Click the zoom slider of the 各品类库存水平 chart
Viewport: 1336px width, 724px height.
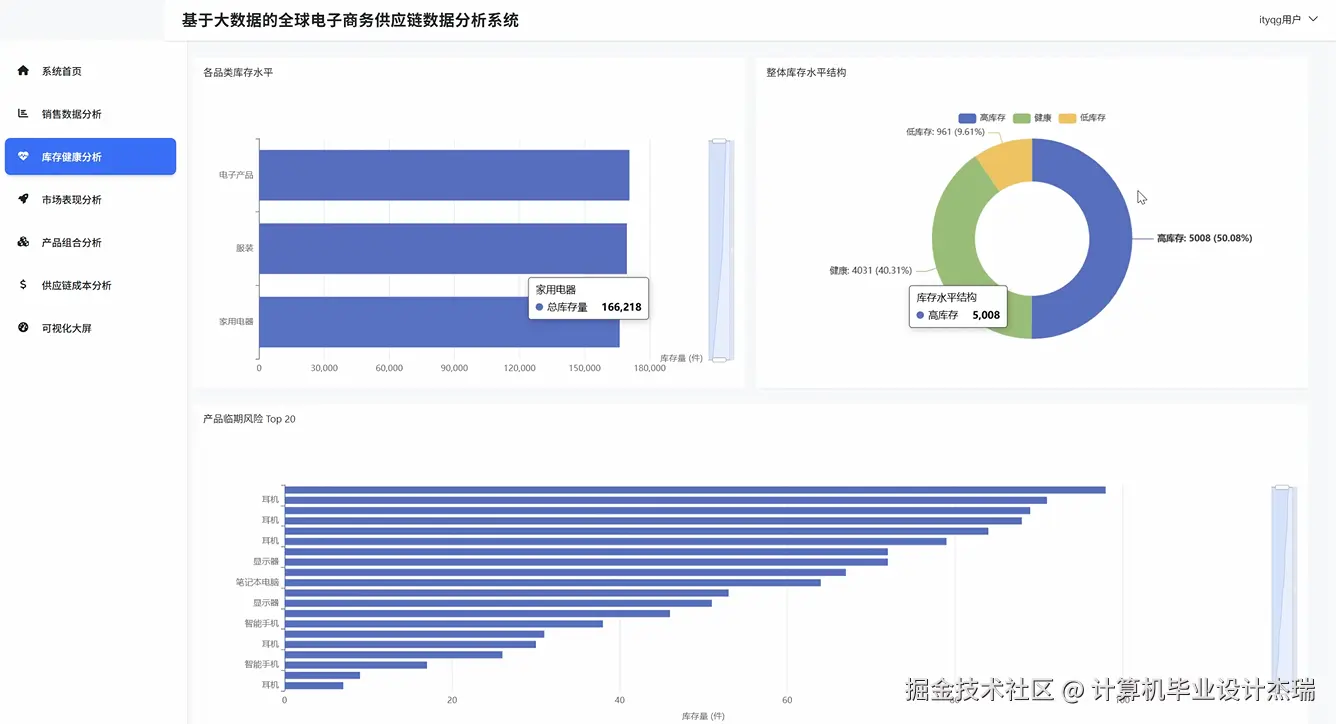[721, 250]
